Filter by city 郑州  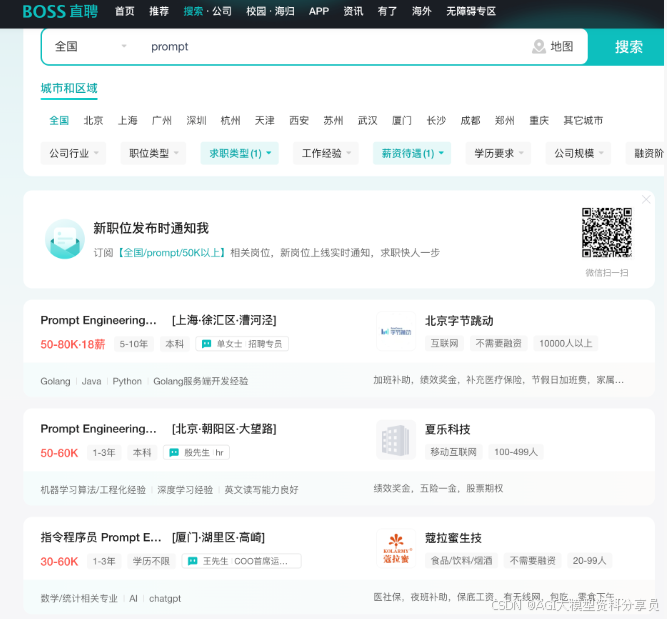point(505,120)
